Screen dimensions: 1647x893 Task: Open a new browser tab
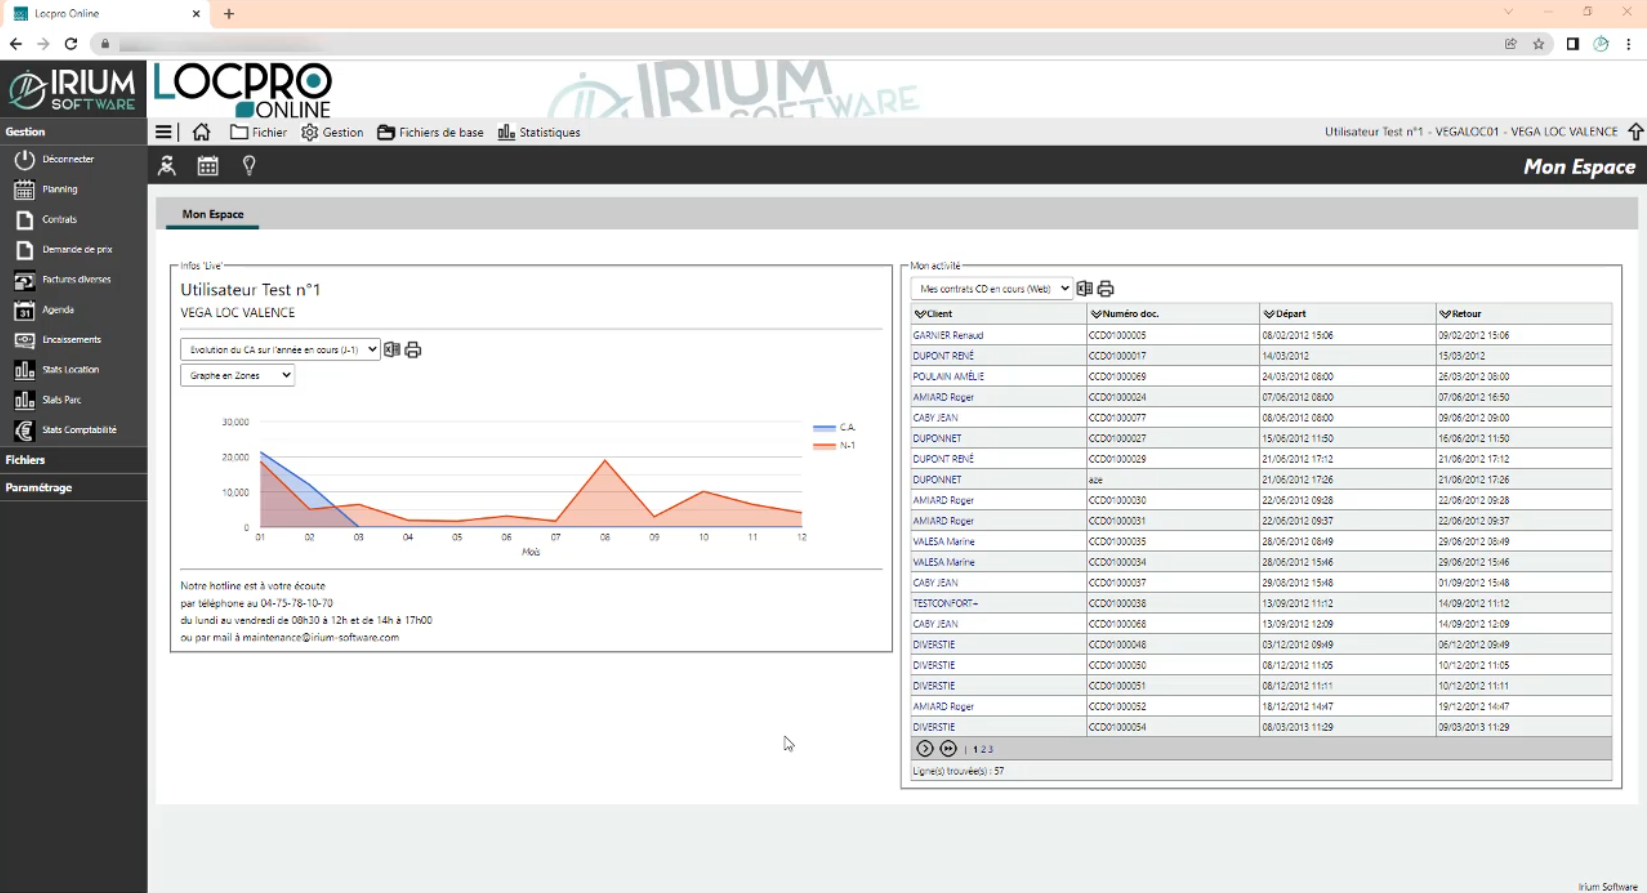229,14
